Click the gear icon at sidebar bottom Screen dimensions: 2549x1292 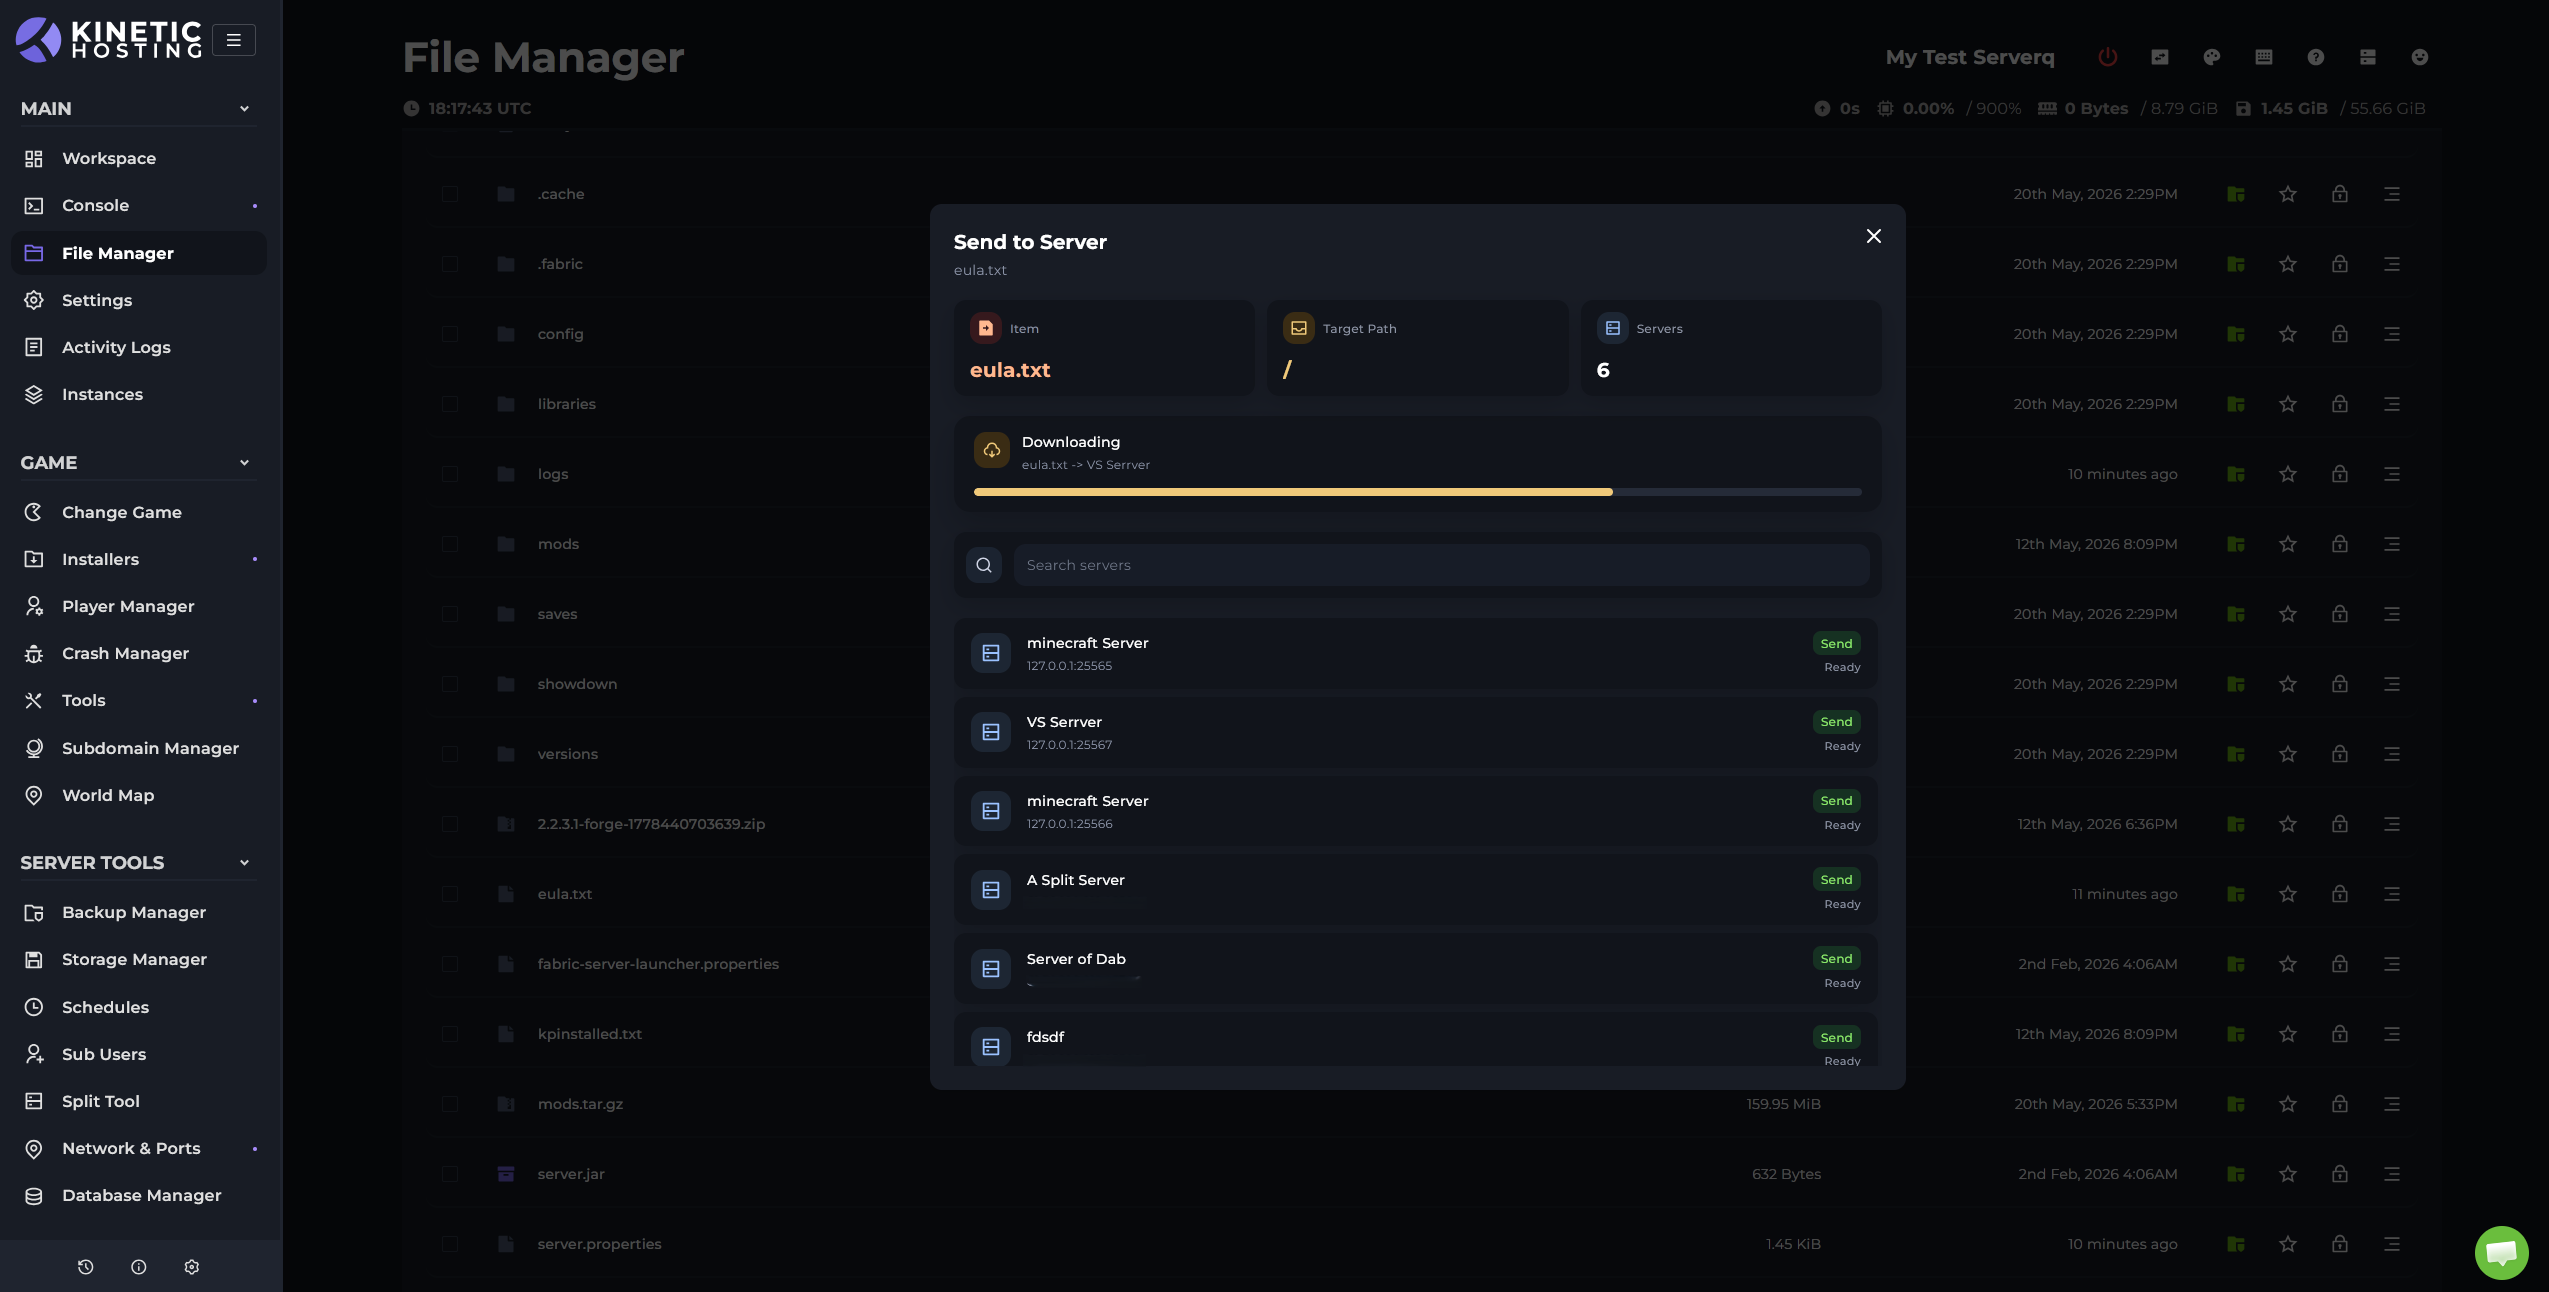point(192,1267)
